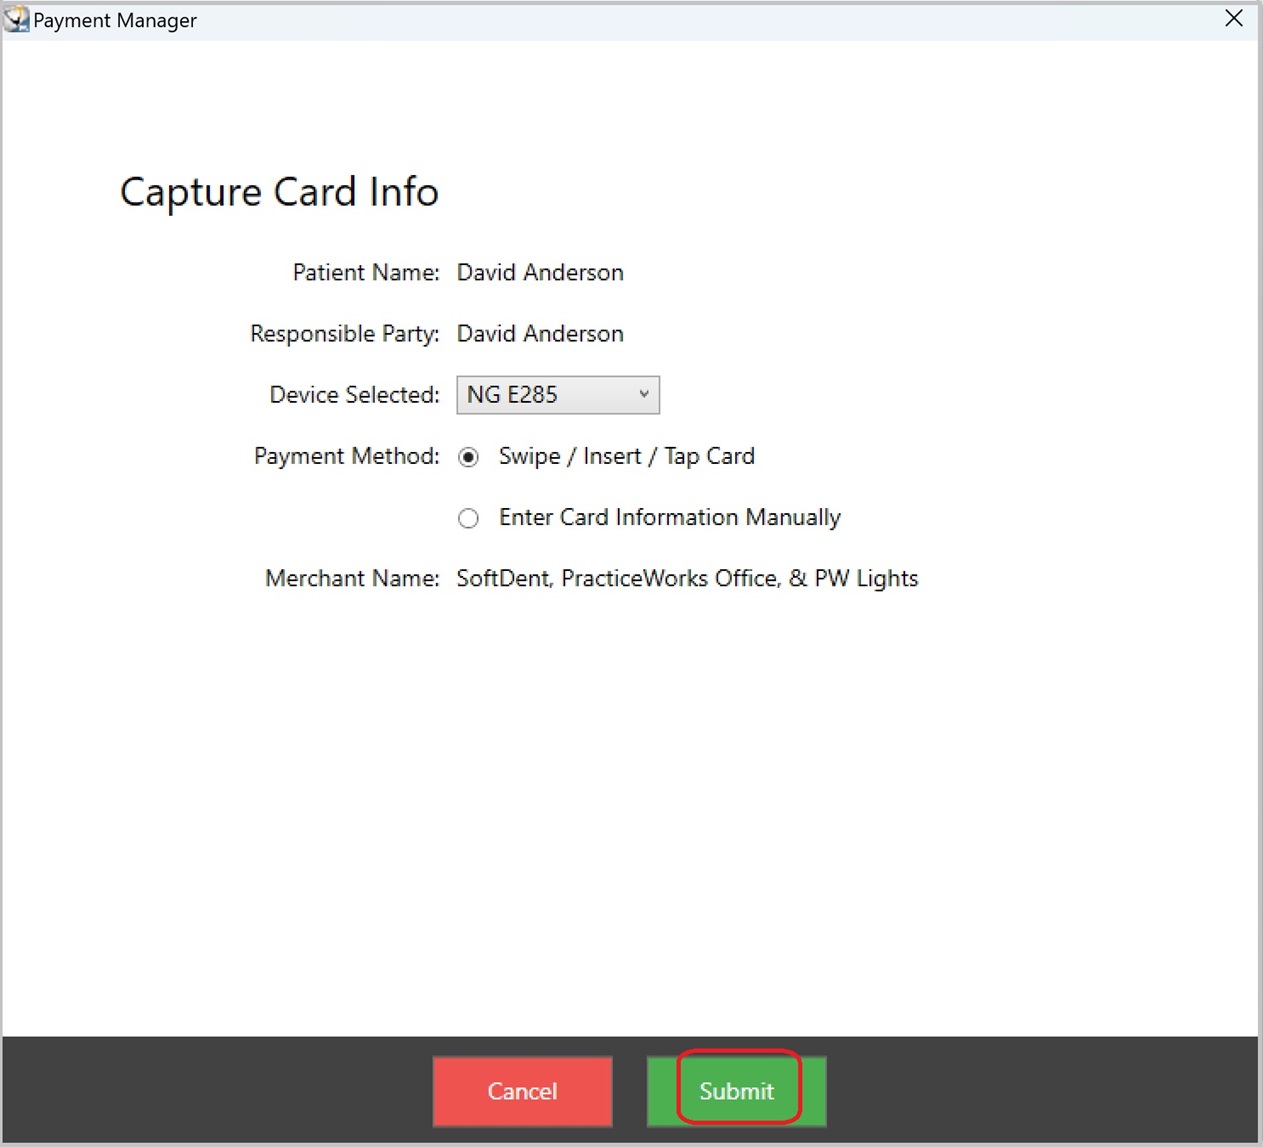This screenshot has width=1263, height=1147.
Task: Click the 'Enter Card Information Manually' option text
Action: 669,517
